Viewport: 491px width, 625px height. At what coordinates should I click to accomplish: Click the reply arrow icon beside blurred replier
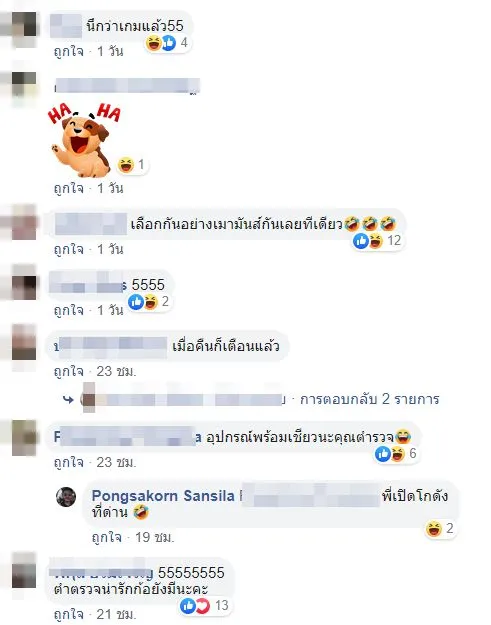(x=69, y=399)
